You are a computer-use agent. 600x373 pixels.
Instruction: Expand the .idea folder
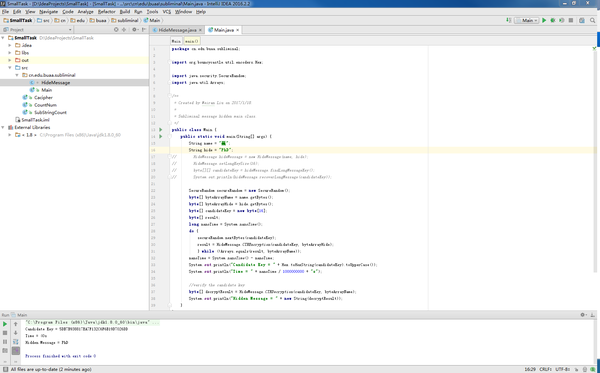click(10, 45)
